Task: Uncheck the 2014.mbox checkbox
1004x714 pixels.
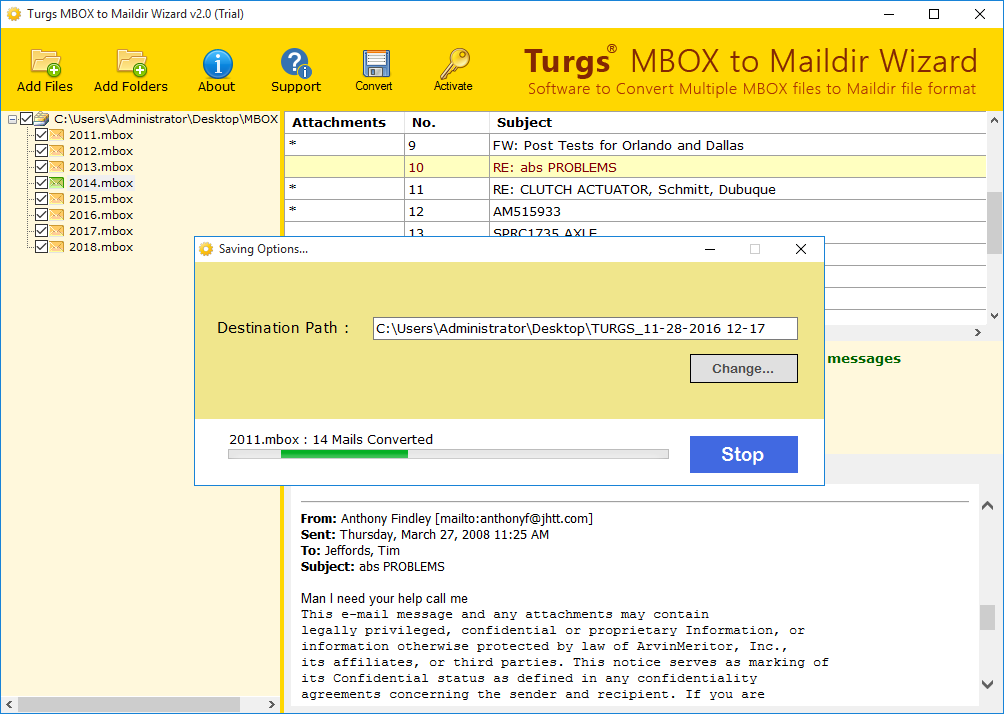Action: (42, 183)
